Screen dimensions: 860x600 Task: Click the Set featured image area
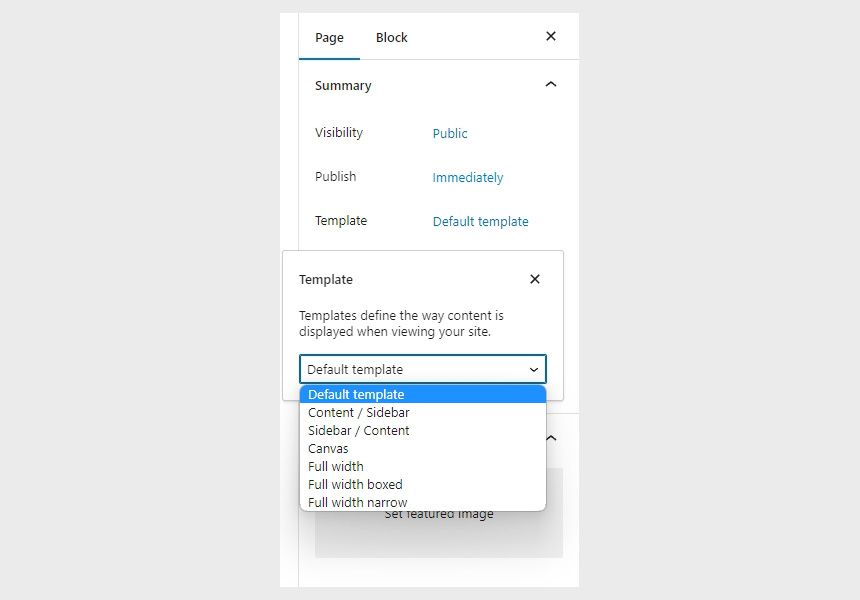click(x=439, y=535)
